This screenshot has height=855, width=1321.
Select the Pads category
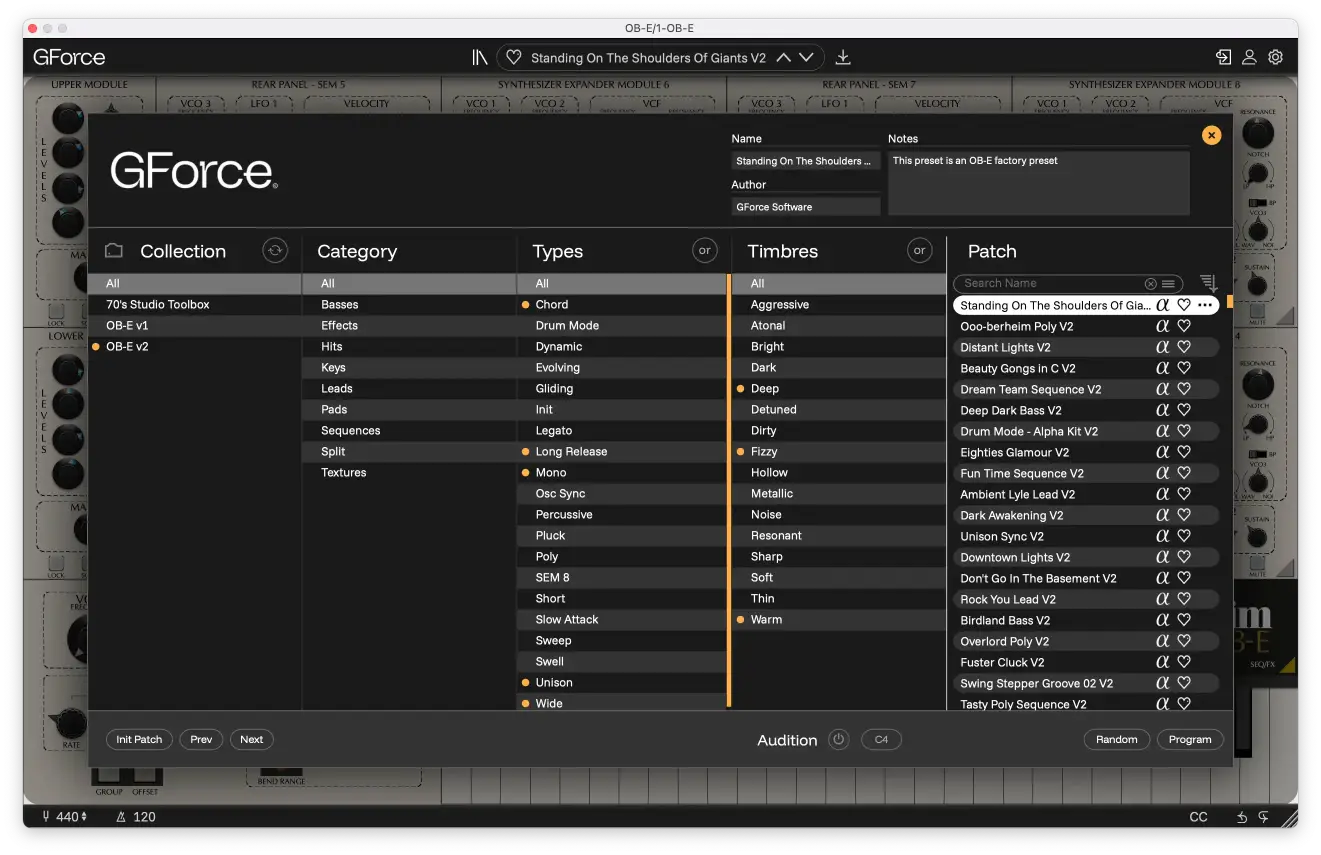pos(409,410)
